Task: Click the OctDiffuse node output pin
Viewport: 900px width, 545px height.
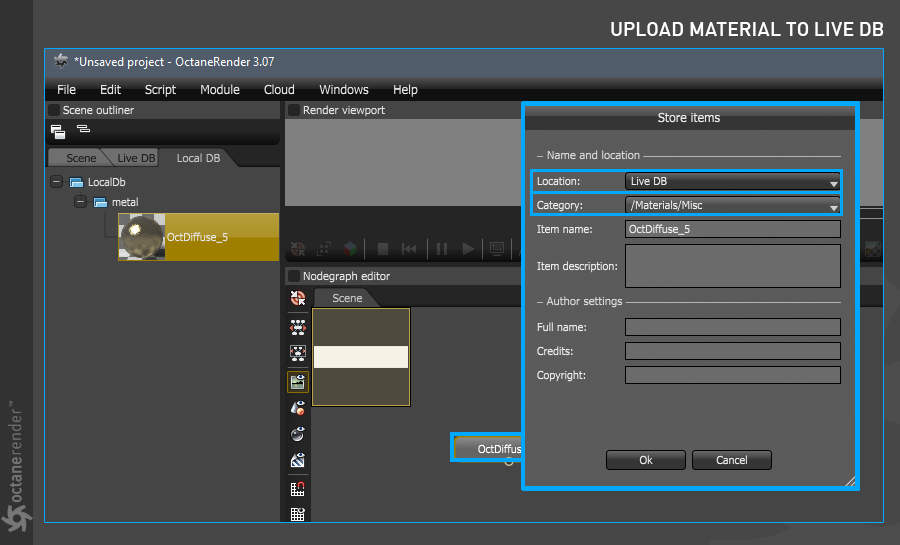Action: (509, 462)
